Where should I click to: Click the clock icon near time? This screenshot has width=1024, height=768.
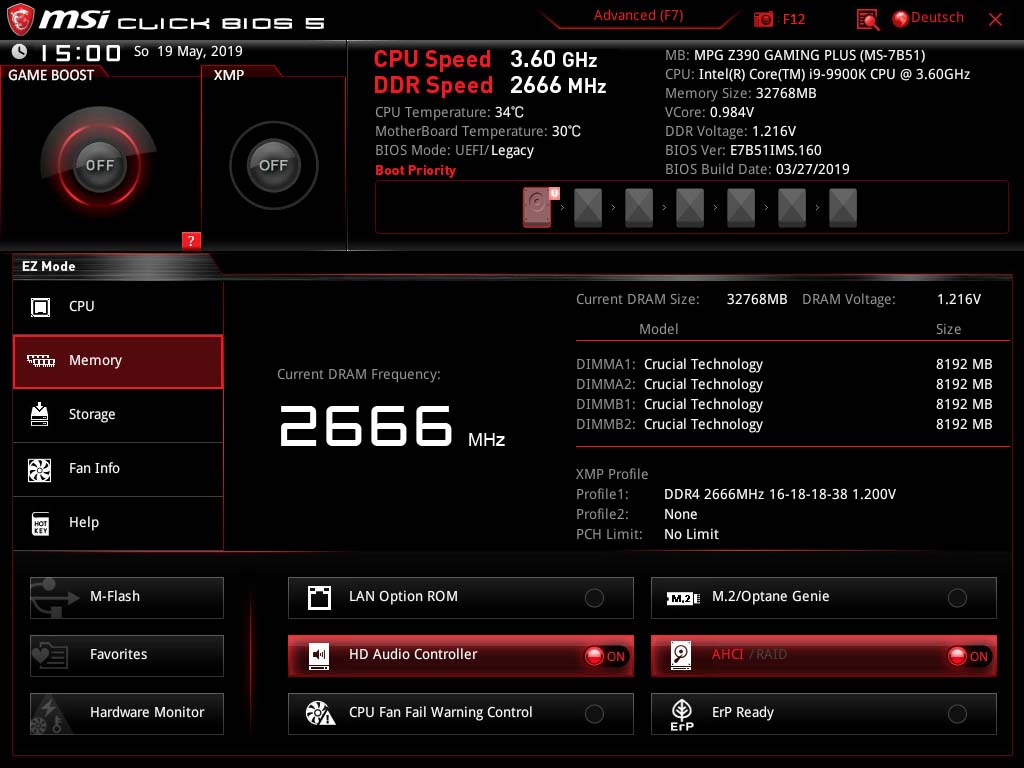[x=20, y=51]
